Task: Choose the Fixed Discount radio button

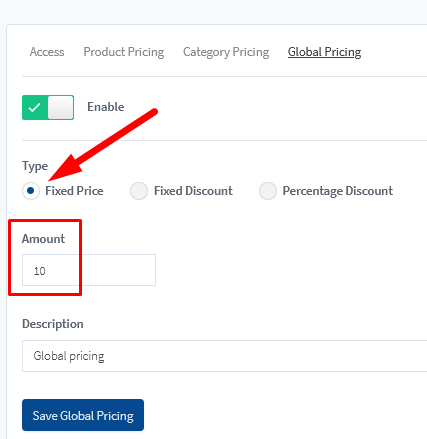Action: [139, 191]
